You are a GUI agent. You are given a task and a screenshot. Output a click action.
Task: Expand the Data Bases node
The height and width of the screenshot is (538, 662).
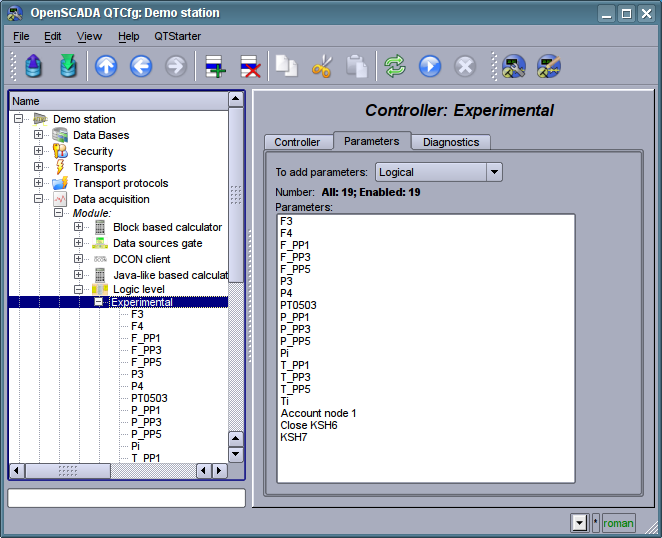[x=38, y=135]
